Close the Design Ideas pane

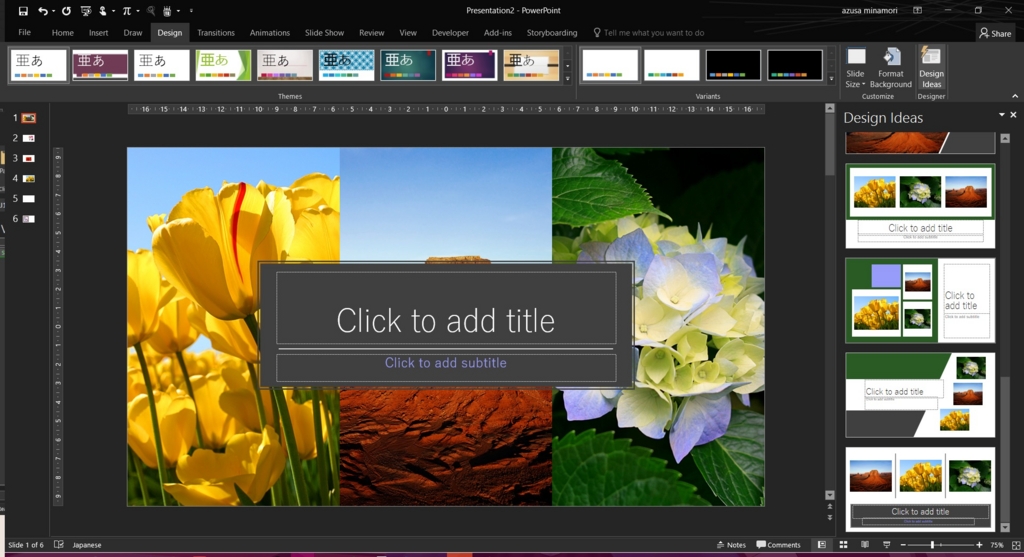(x=1014, y=115)
